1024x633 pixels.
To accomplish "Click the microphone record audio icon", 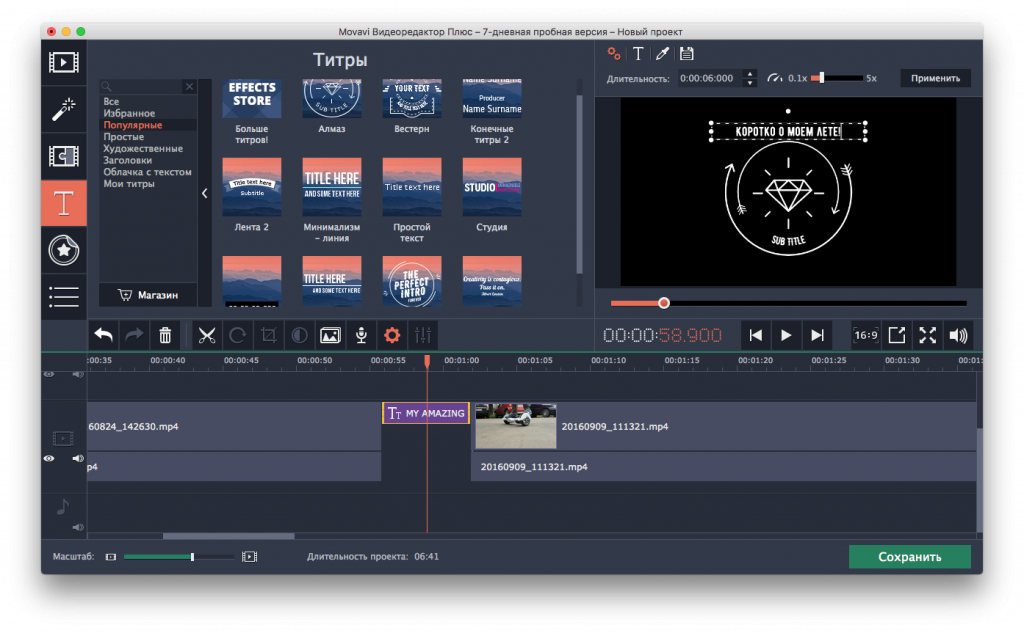I will [361, 336].
